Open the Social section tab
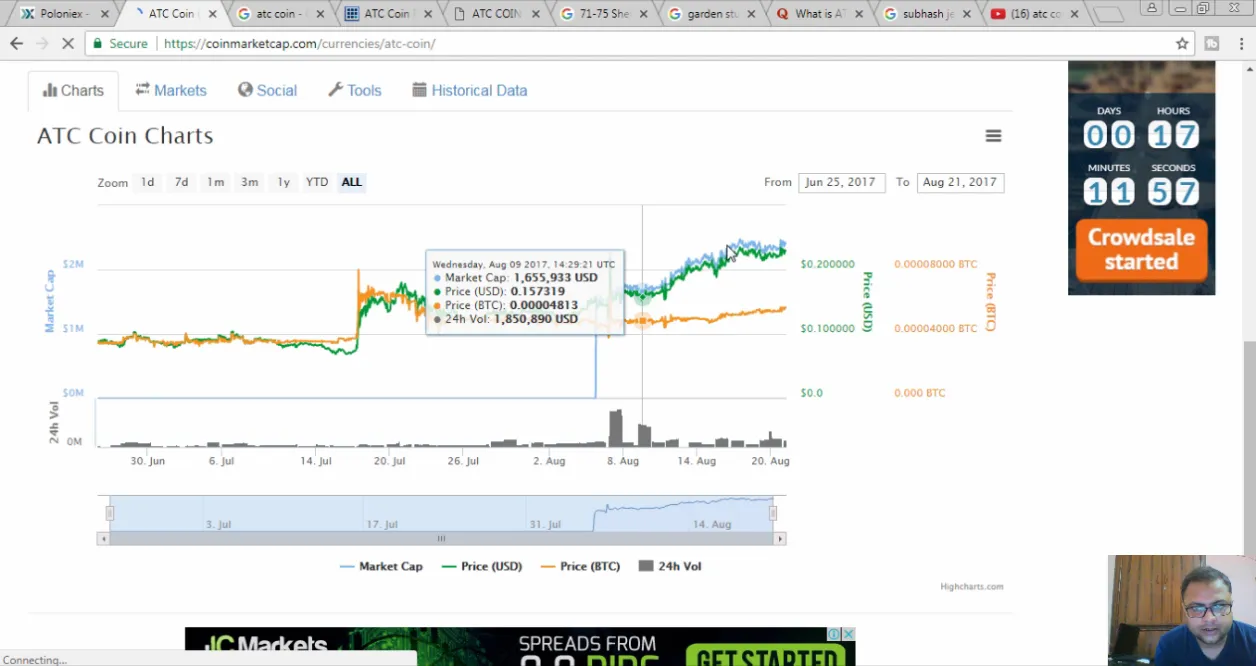 tap(267, 91)
